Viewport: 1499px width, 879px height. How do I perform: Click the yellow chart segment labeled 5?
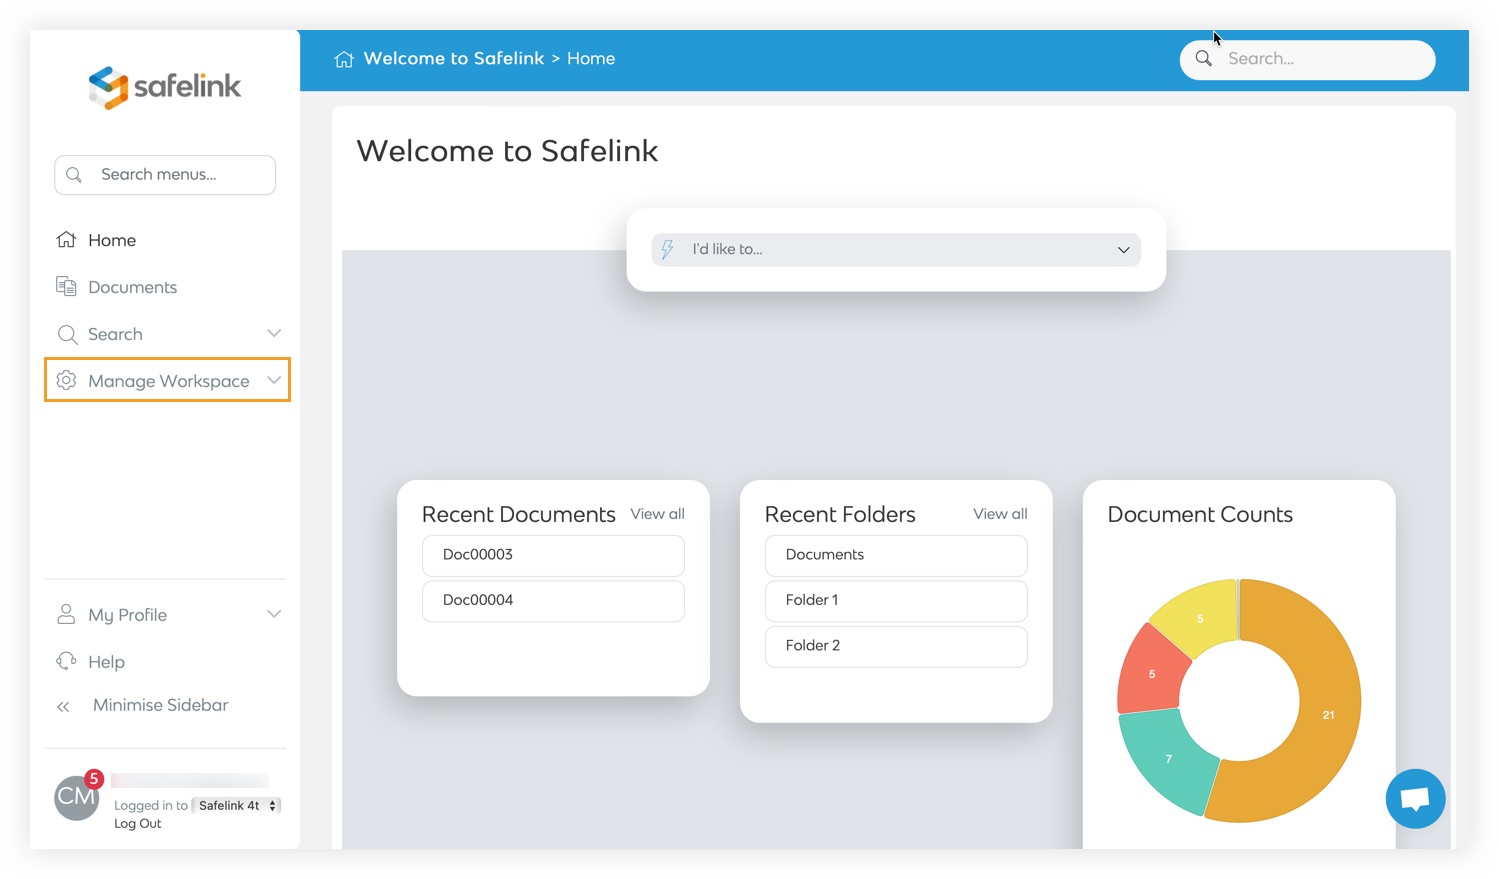(x=1200, y=619)
